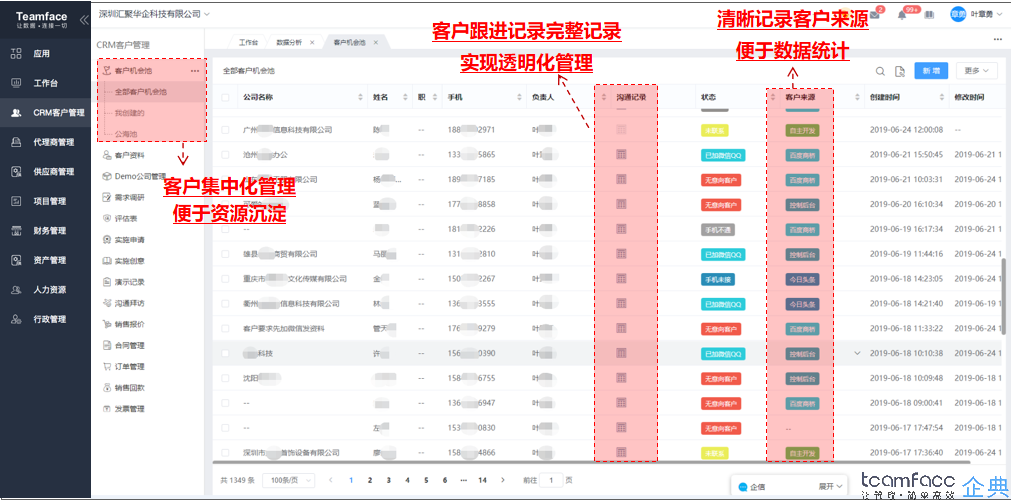Check the 衢州 信息科技有限公司 row checkbox
The width and height of the screenshot is (1011, 500).
click(x=225, y=304)
